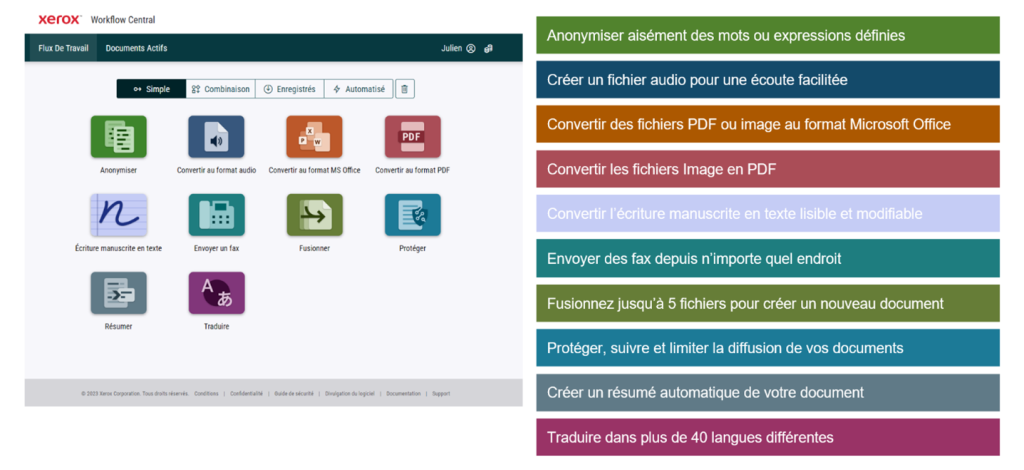The height and width of the screenshot is (470, 1024).
Task: Open the Résumer workflow icon
Action: 118,293
